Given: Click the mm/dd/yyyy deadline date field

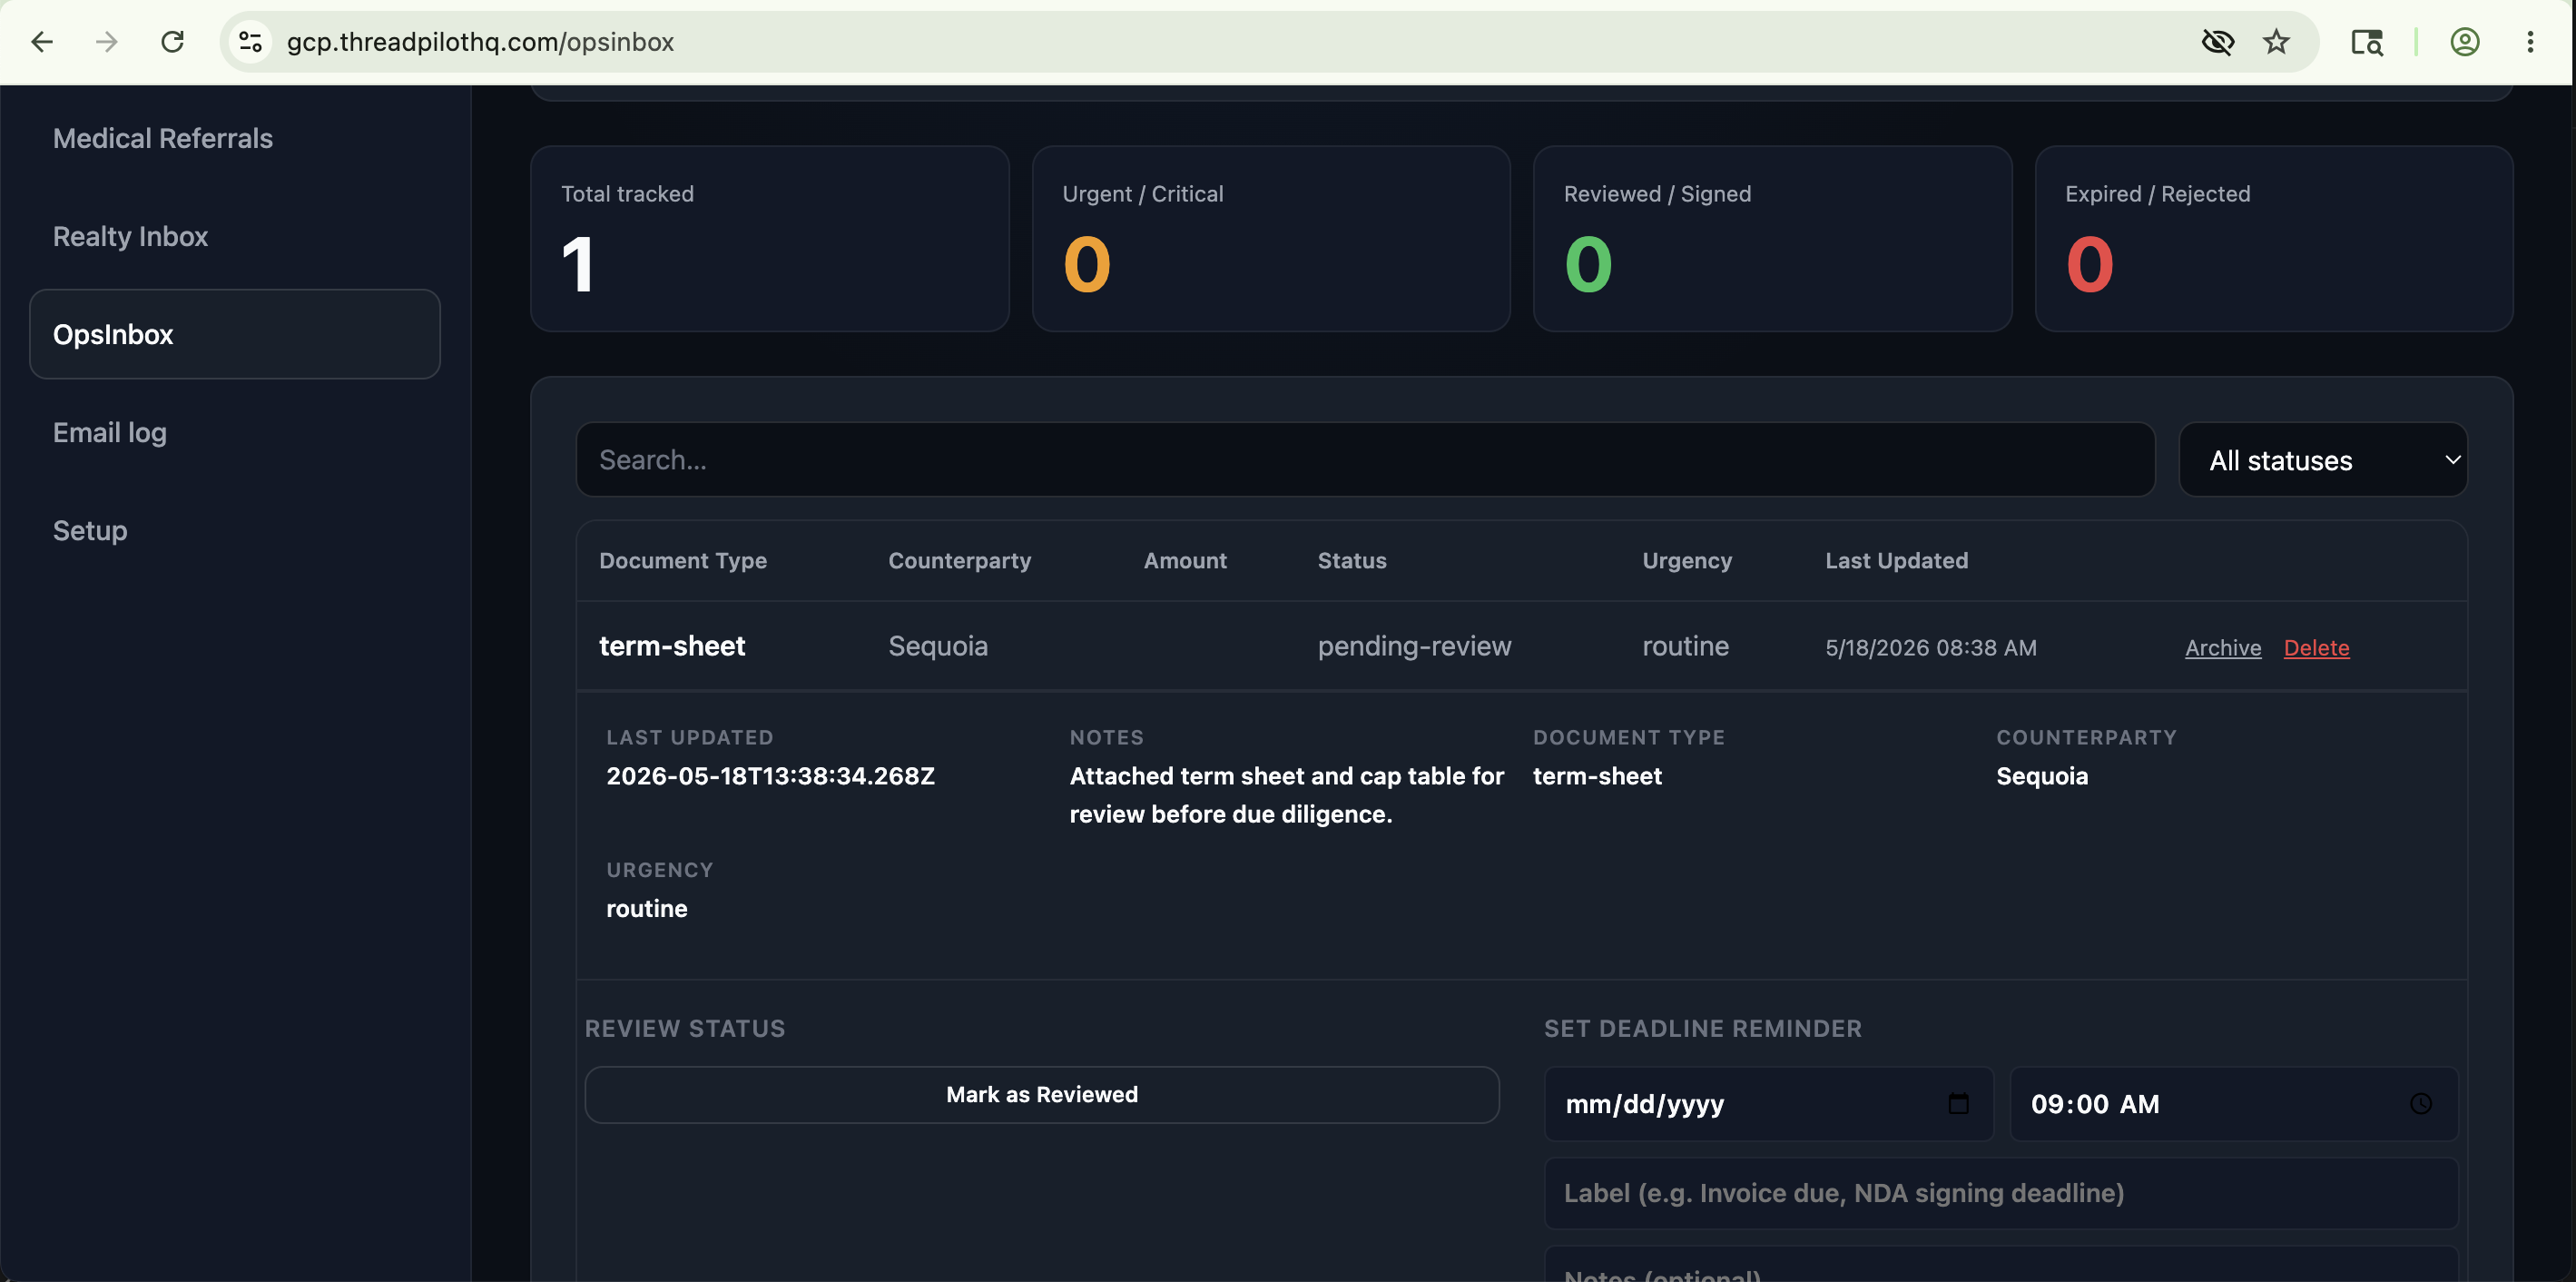Looking at the screenshot, I should coord(1768,1103).
